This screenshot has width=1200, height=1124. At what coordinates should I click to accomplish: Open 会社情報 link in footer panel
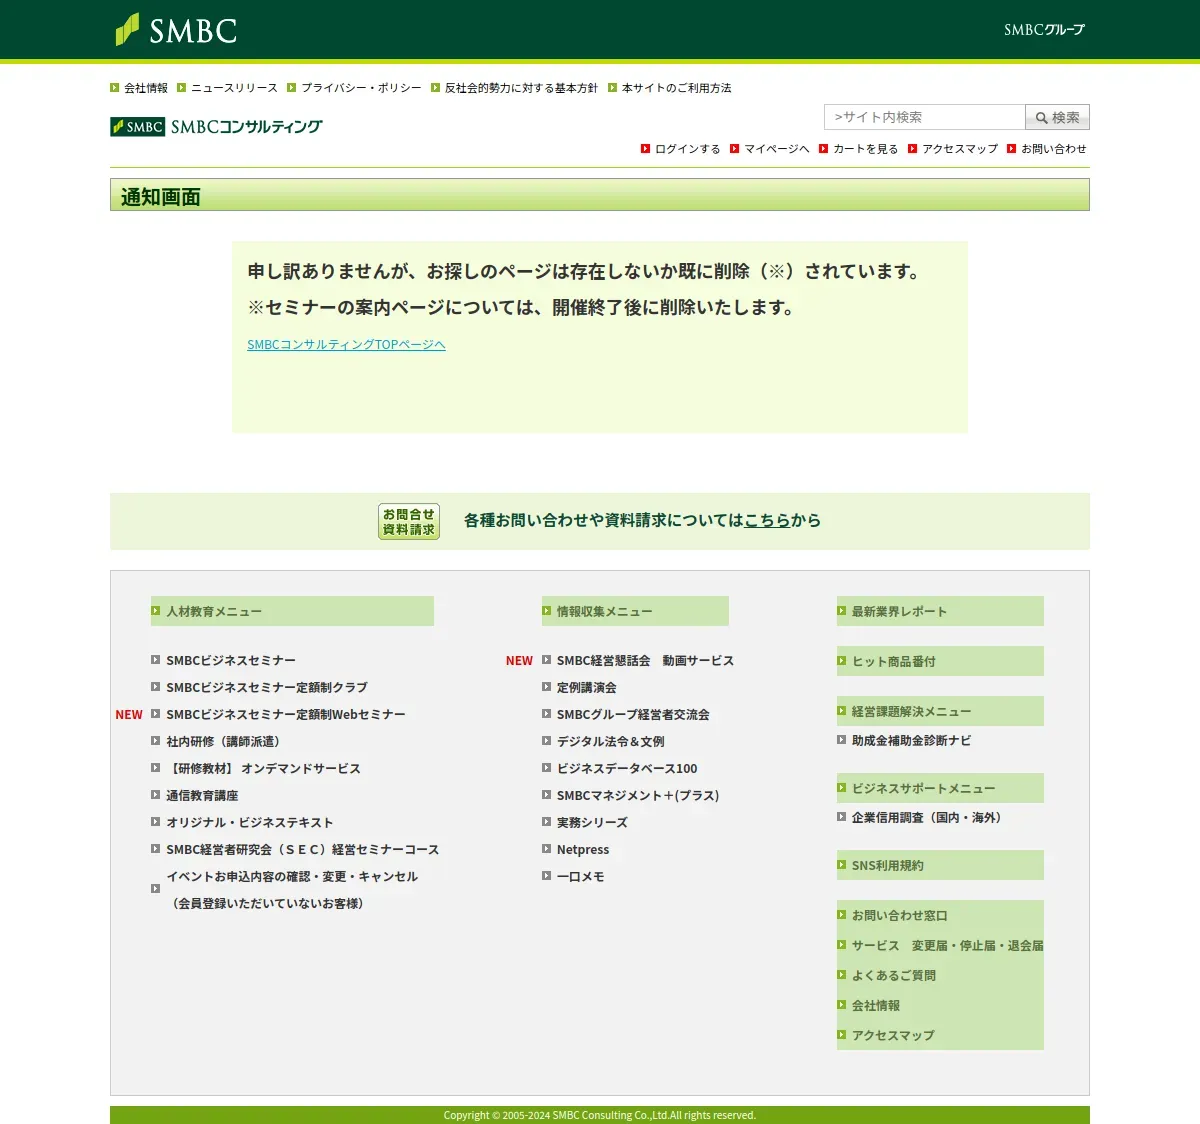(876, 1006)
